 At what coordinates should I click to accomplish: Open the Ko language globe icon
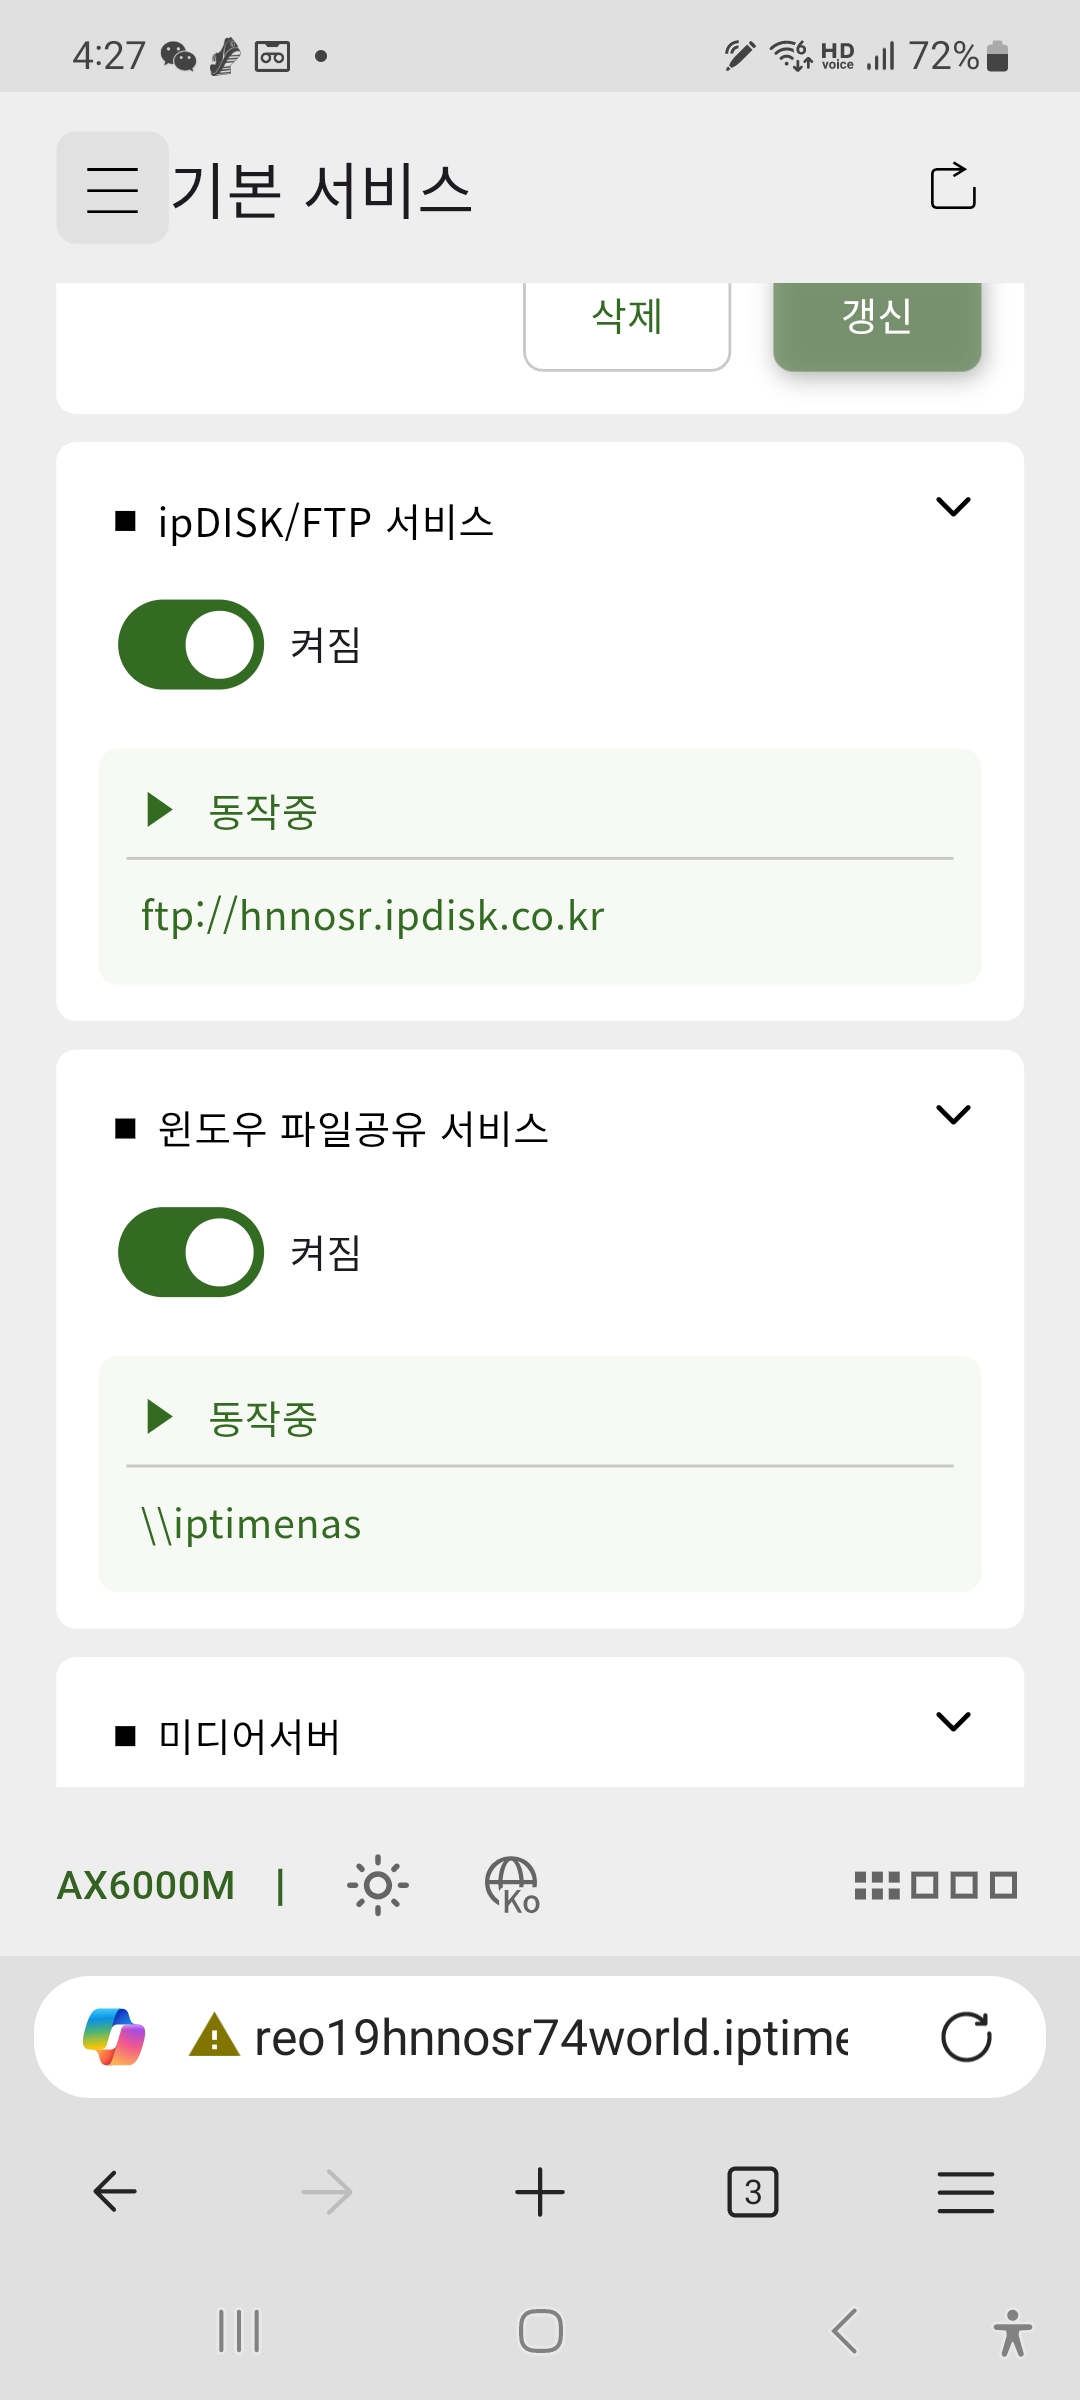pos(512,1885)
